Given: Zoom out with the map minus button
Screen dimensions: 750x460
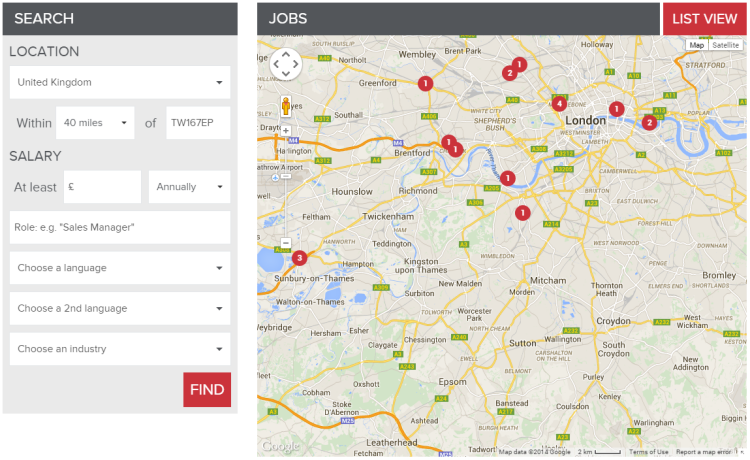Looking at the screenshot, I should 286,243.
